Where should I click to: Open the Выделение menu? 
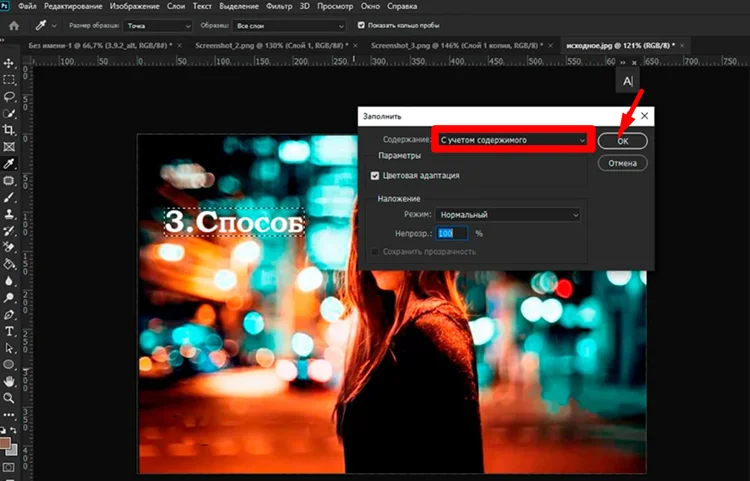[x=239, y=6]
